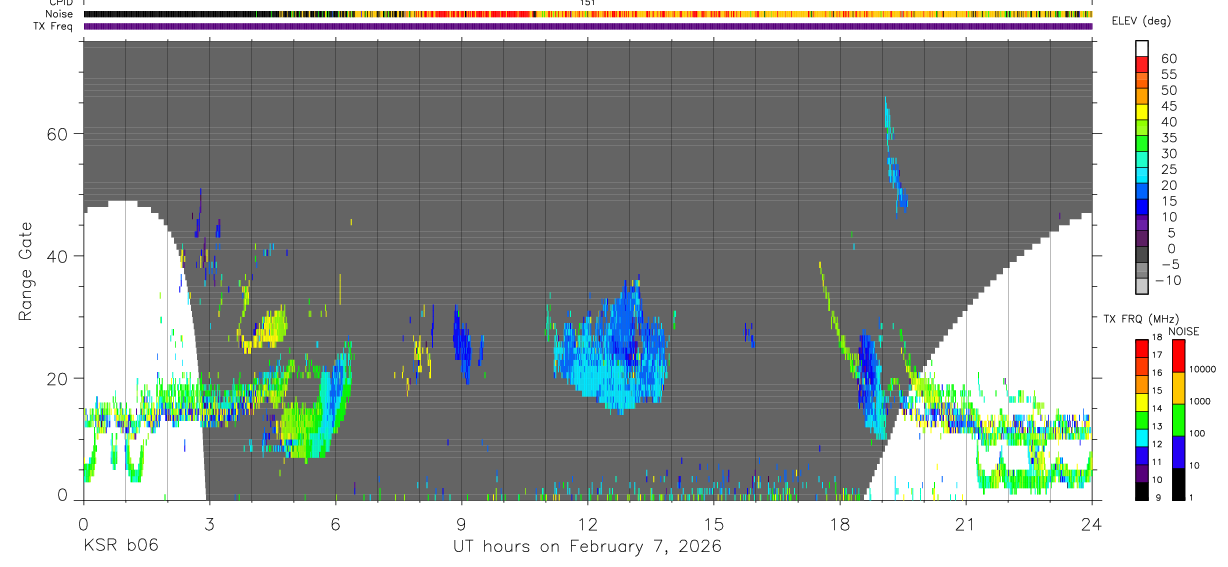Select the red top segment of TX FRQ colorbar
Screen dimensions: 1228x567
pos(1141,346)
